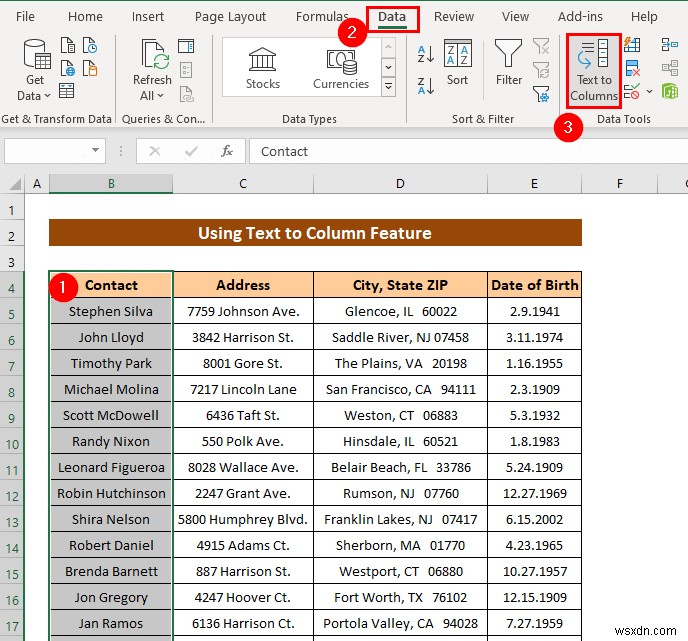Toggle the Filter funnel button
688x641 pixels.
pos(509,62)
